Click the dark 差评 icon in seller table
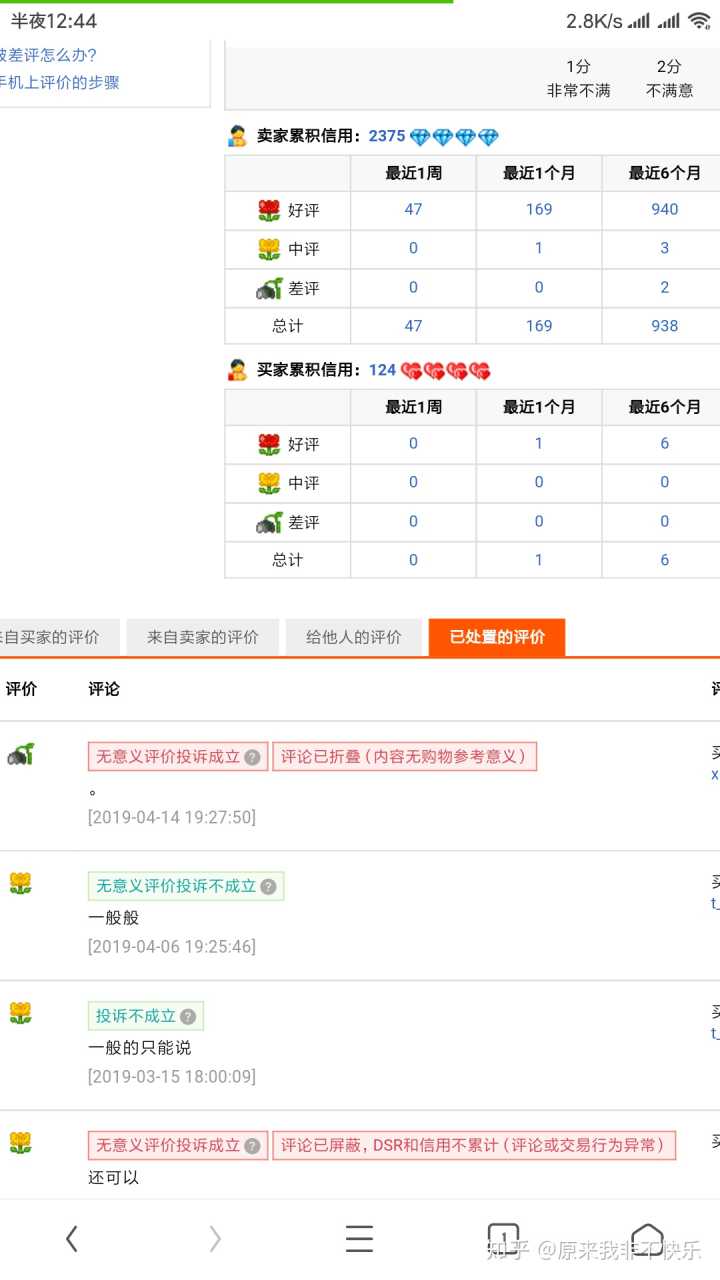Screen dimensions: 720x1280 [x=269, y=289]
